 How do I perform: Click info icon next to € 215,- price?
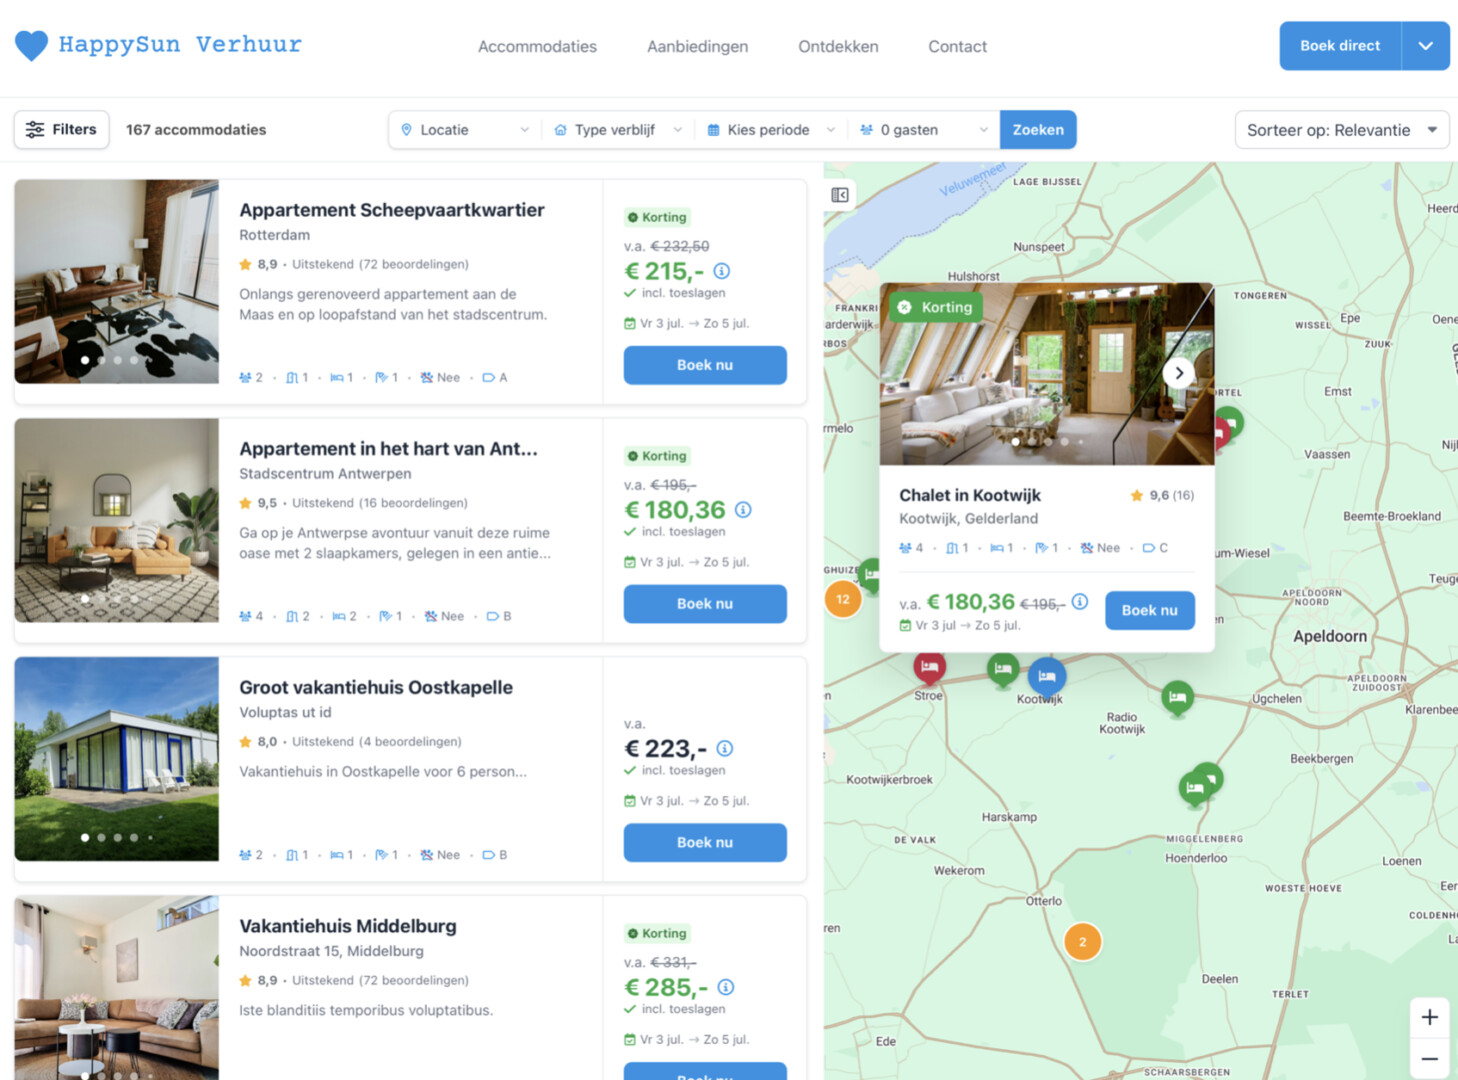[722, 271]
